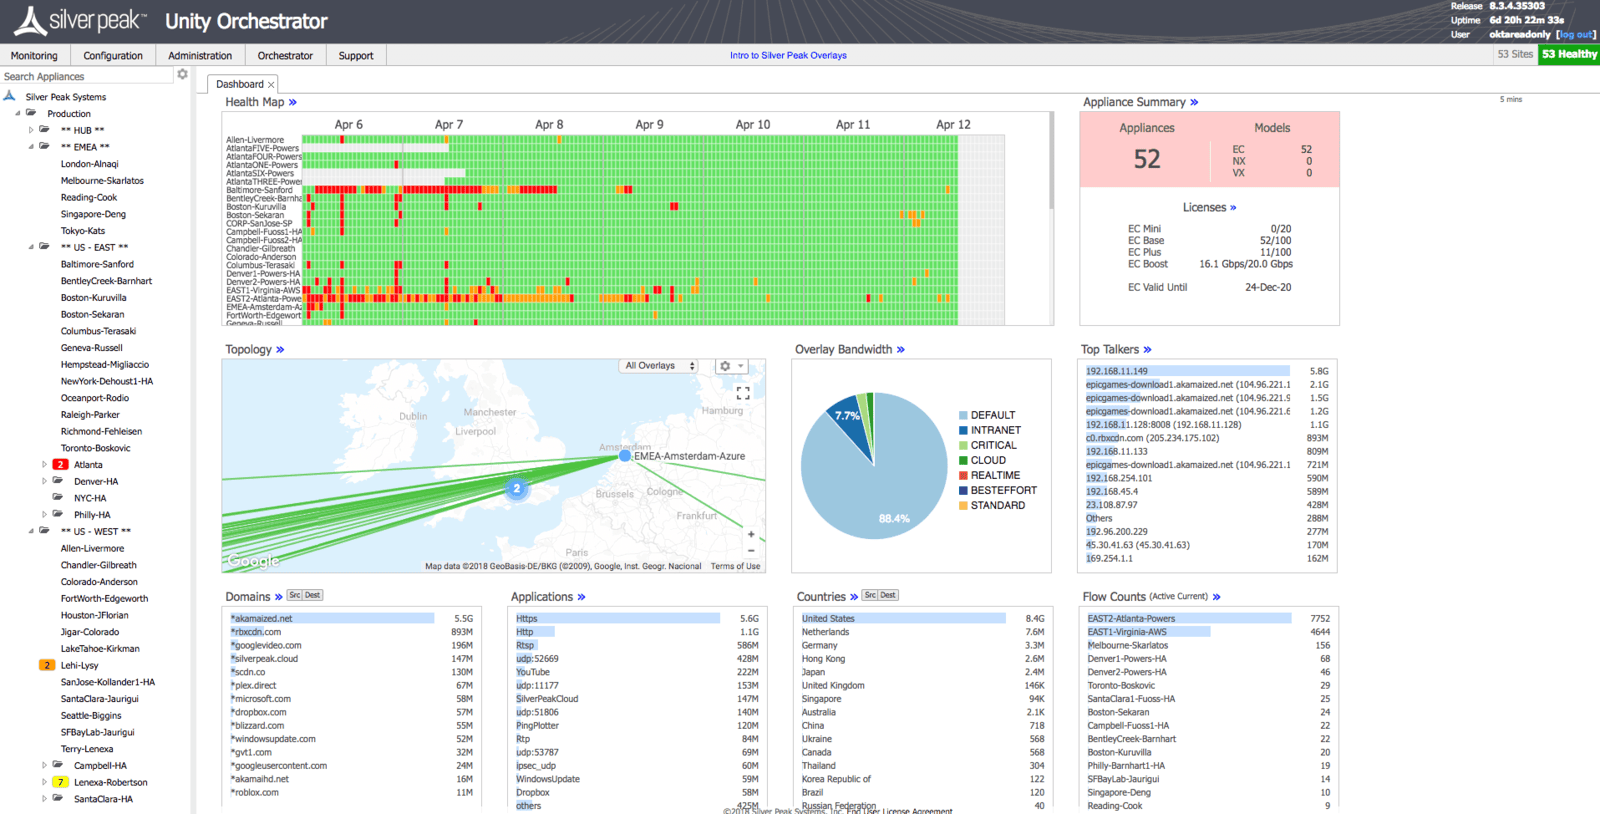Expand the ** HUB ** tree group
The image size is (1600, 814).
[x=31, y=130]
